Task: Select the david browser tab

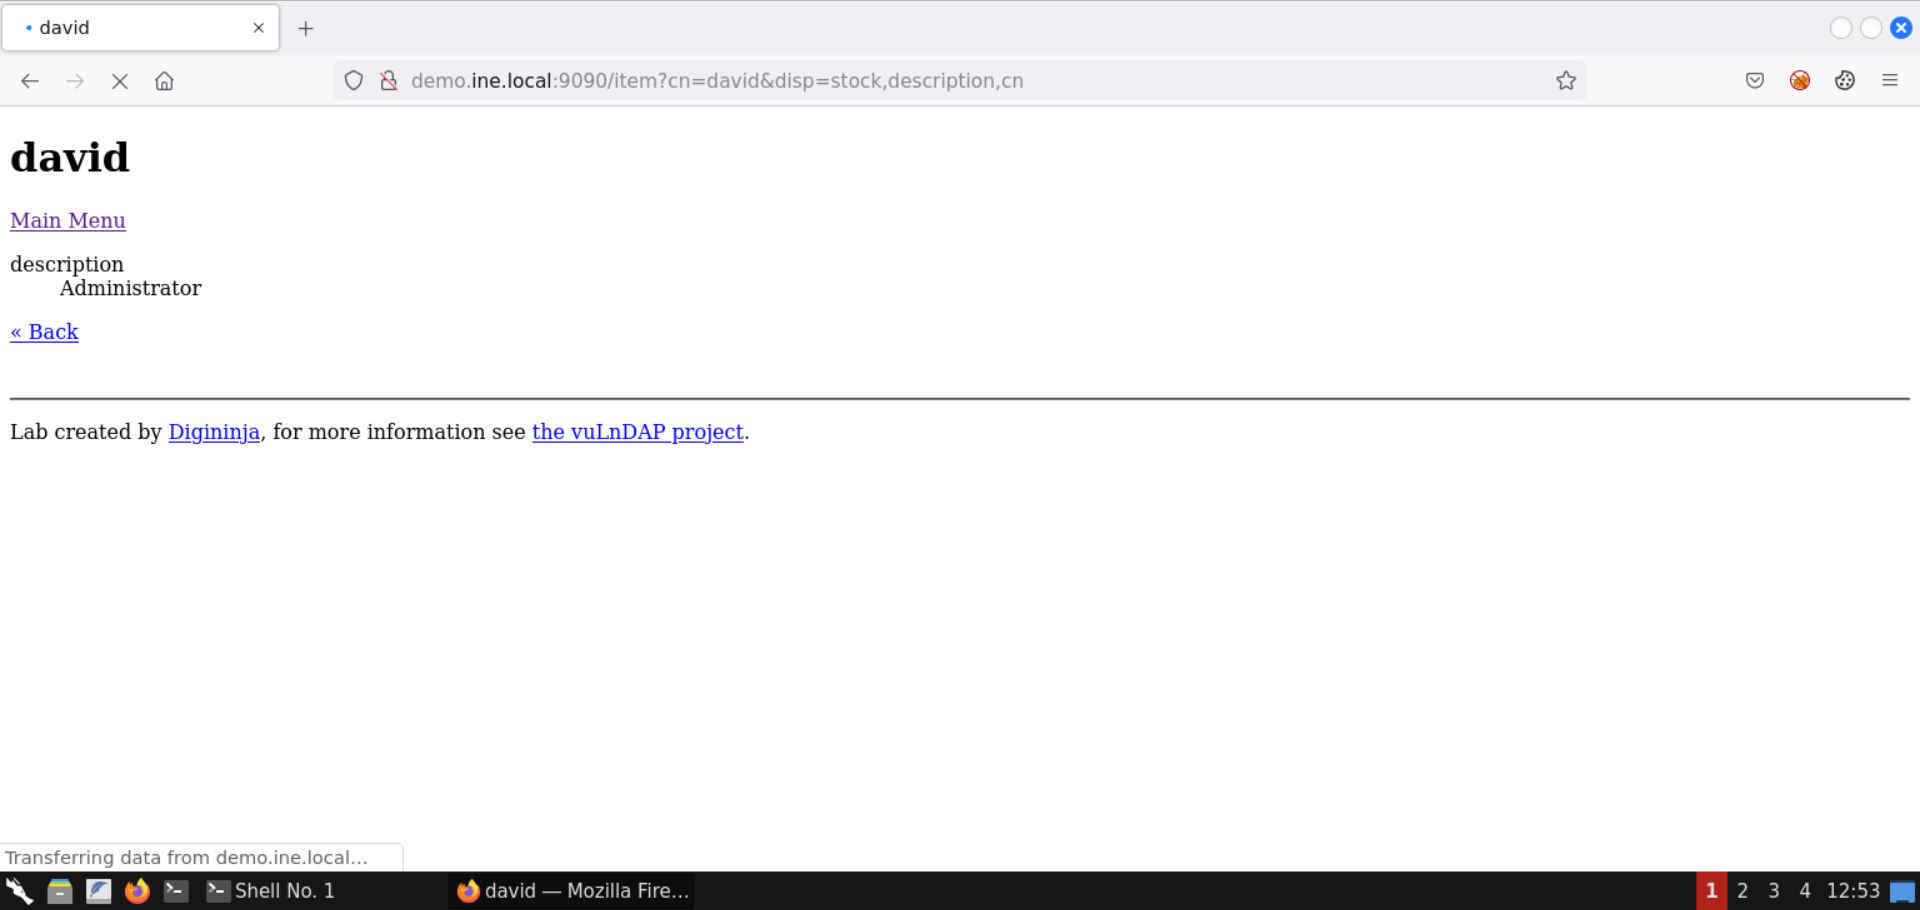Action: coord(130,28)
